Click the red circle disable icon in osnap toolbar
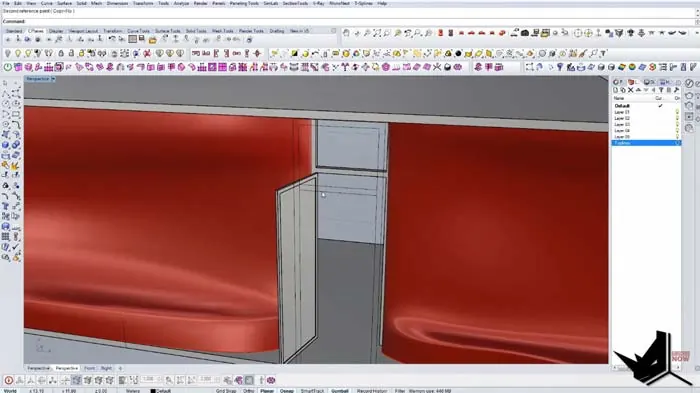 pyautogui.click(x=8, y=380)
